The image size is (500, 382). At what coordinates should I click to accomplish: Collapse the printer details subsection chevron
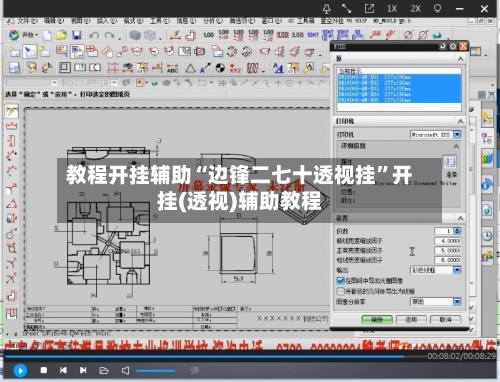point(456,146)
